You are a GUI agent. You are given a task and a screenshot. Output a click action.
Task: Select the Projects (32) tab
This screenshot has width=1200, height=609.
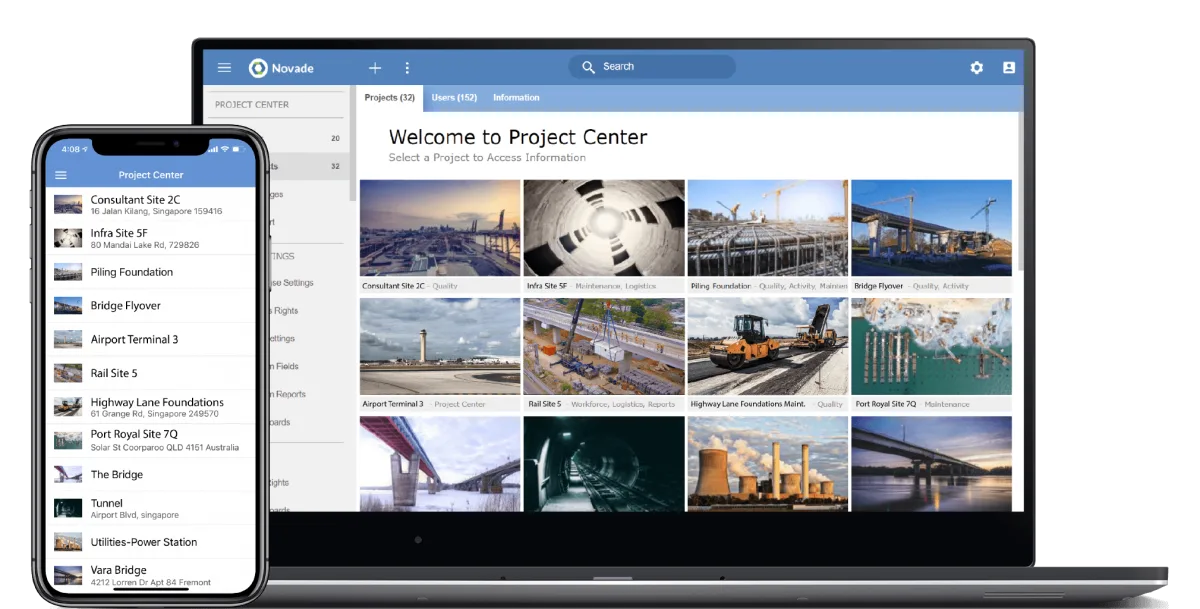(x=389, y=98)
